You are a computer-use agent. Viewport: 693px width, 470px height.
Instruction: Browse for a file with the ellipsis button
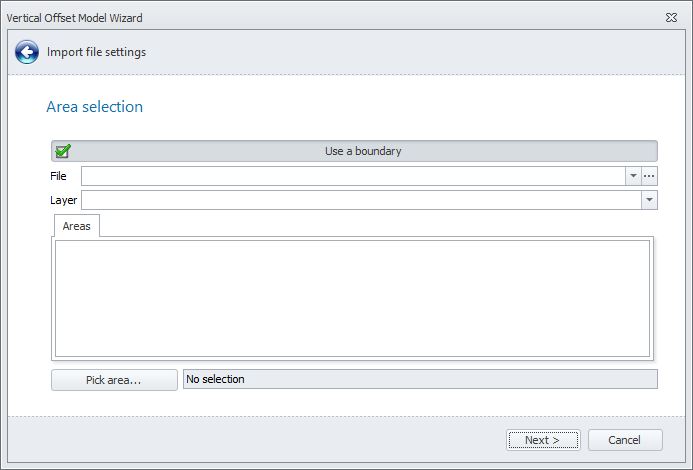649,176
